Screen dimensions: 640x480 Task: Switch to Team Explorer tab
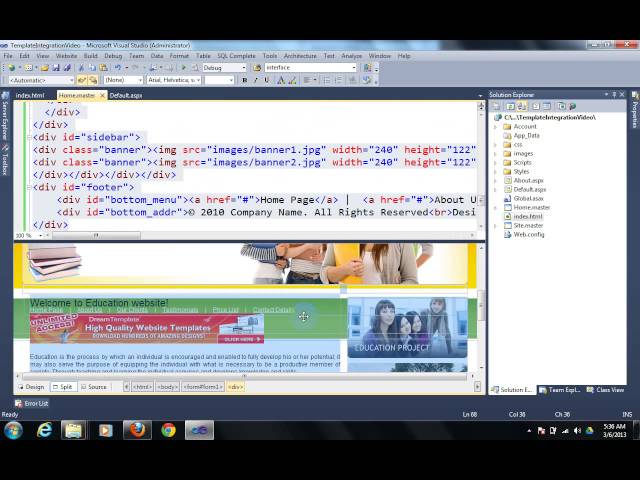560,390
